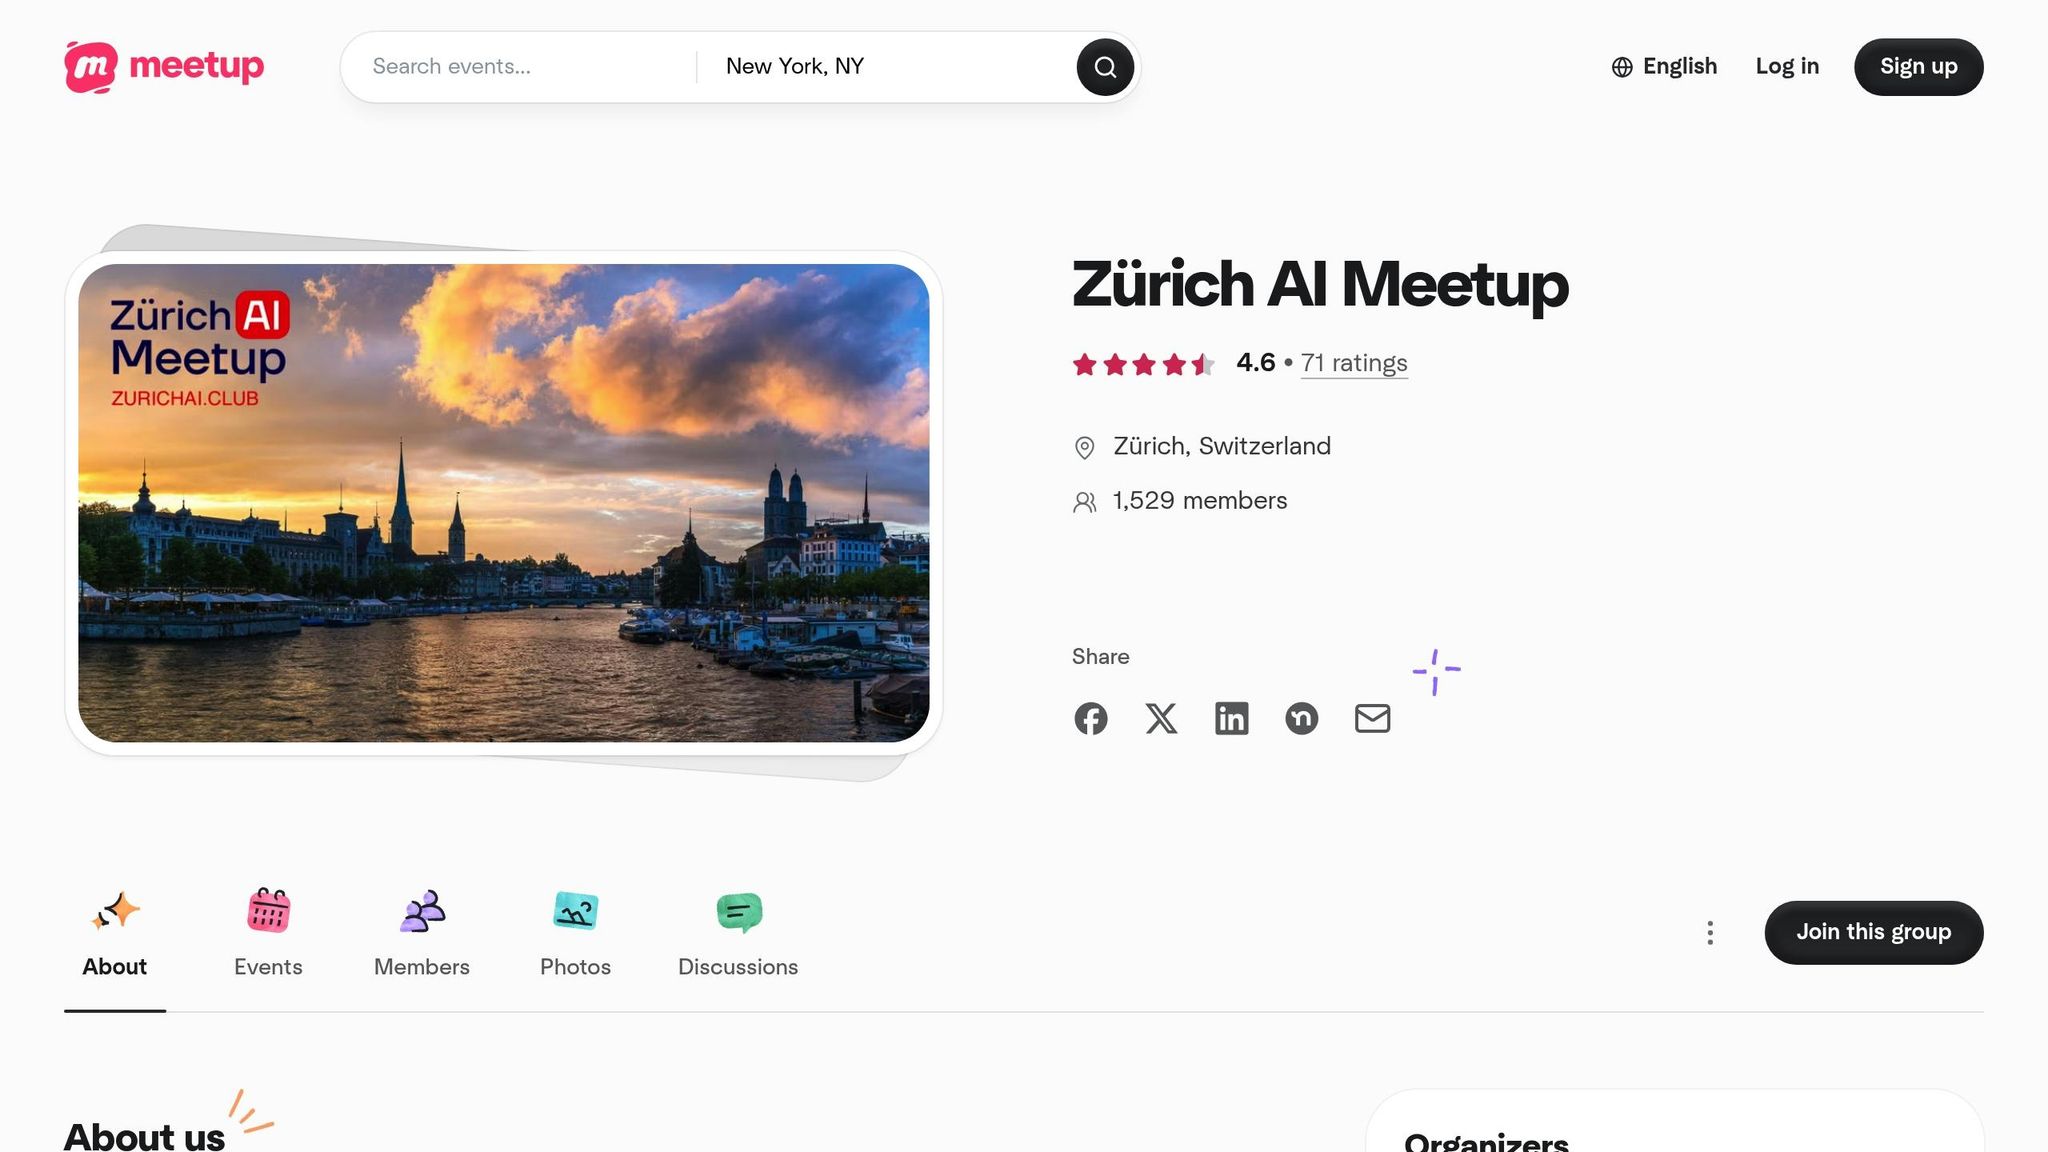Share the group via email

tap(1372, 718)
